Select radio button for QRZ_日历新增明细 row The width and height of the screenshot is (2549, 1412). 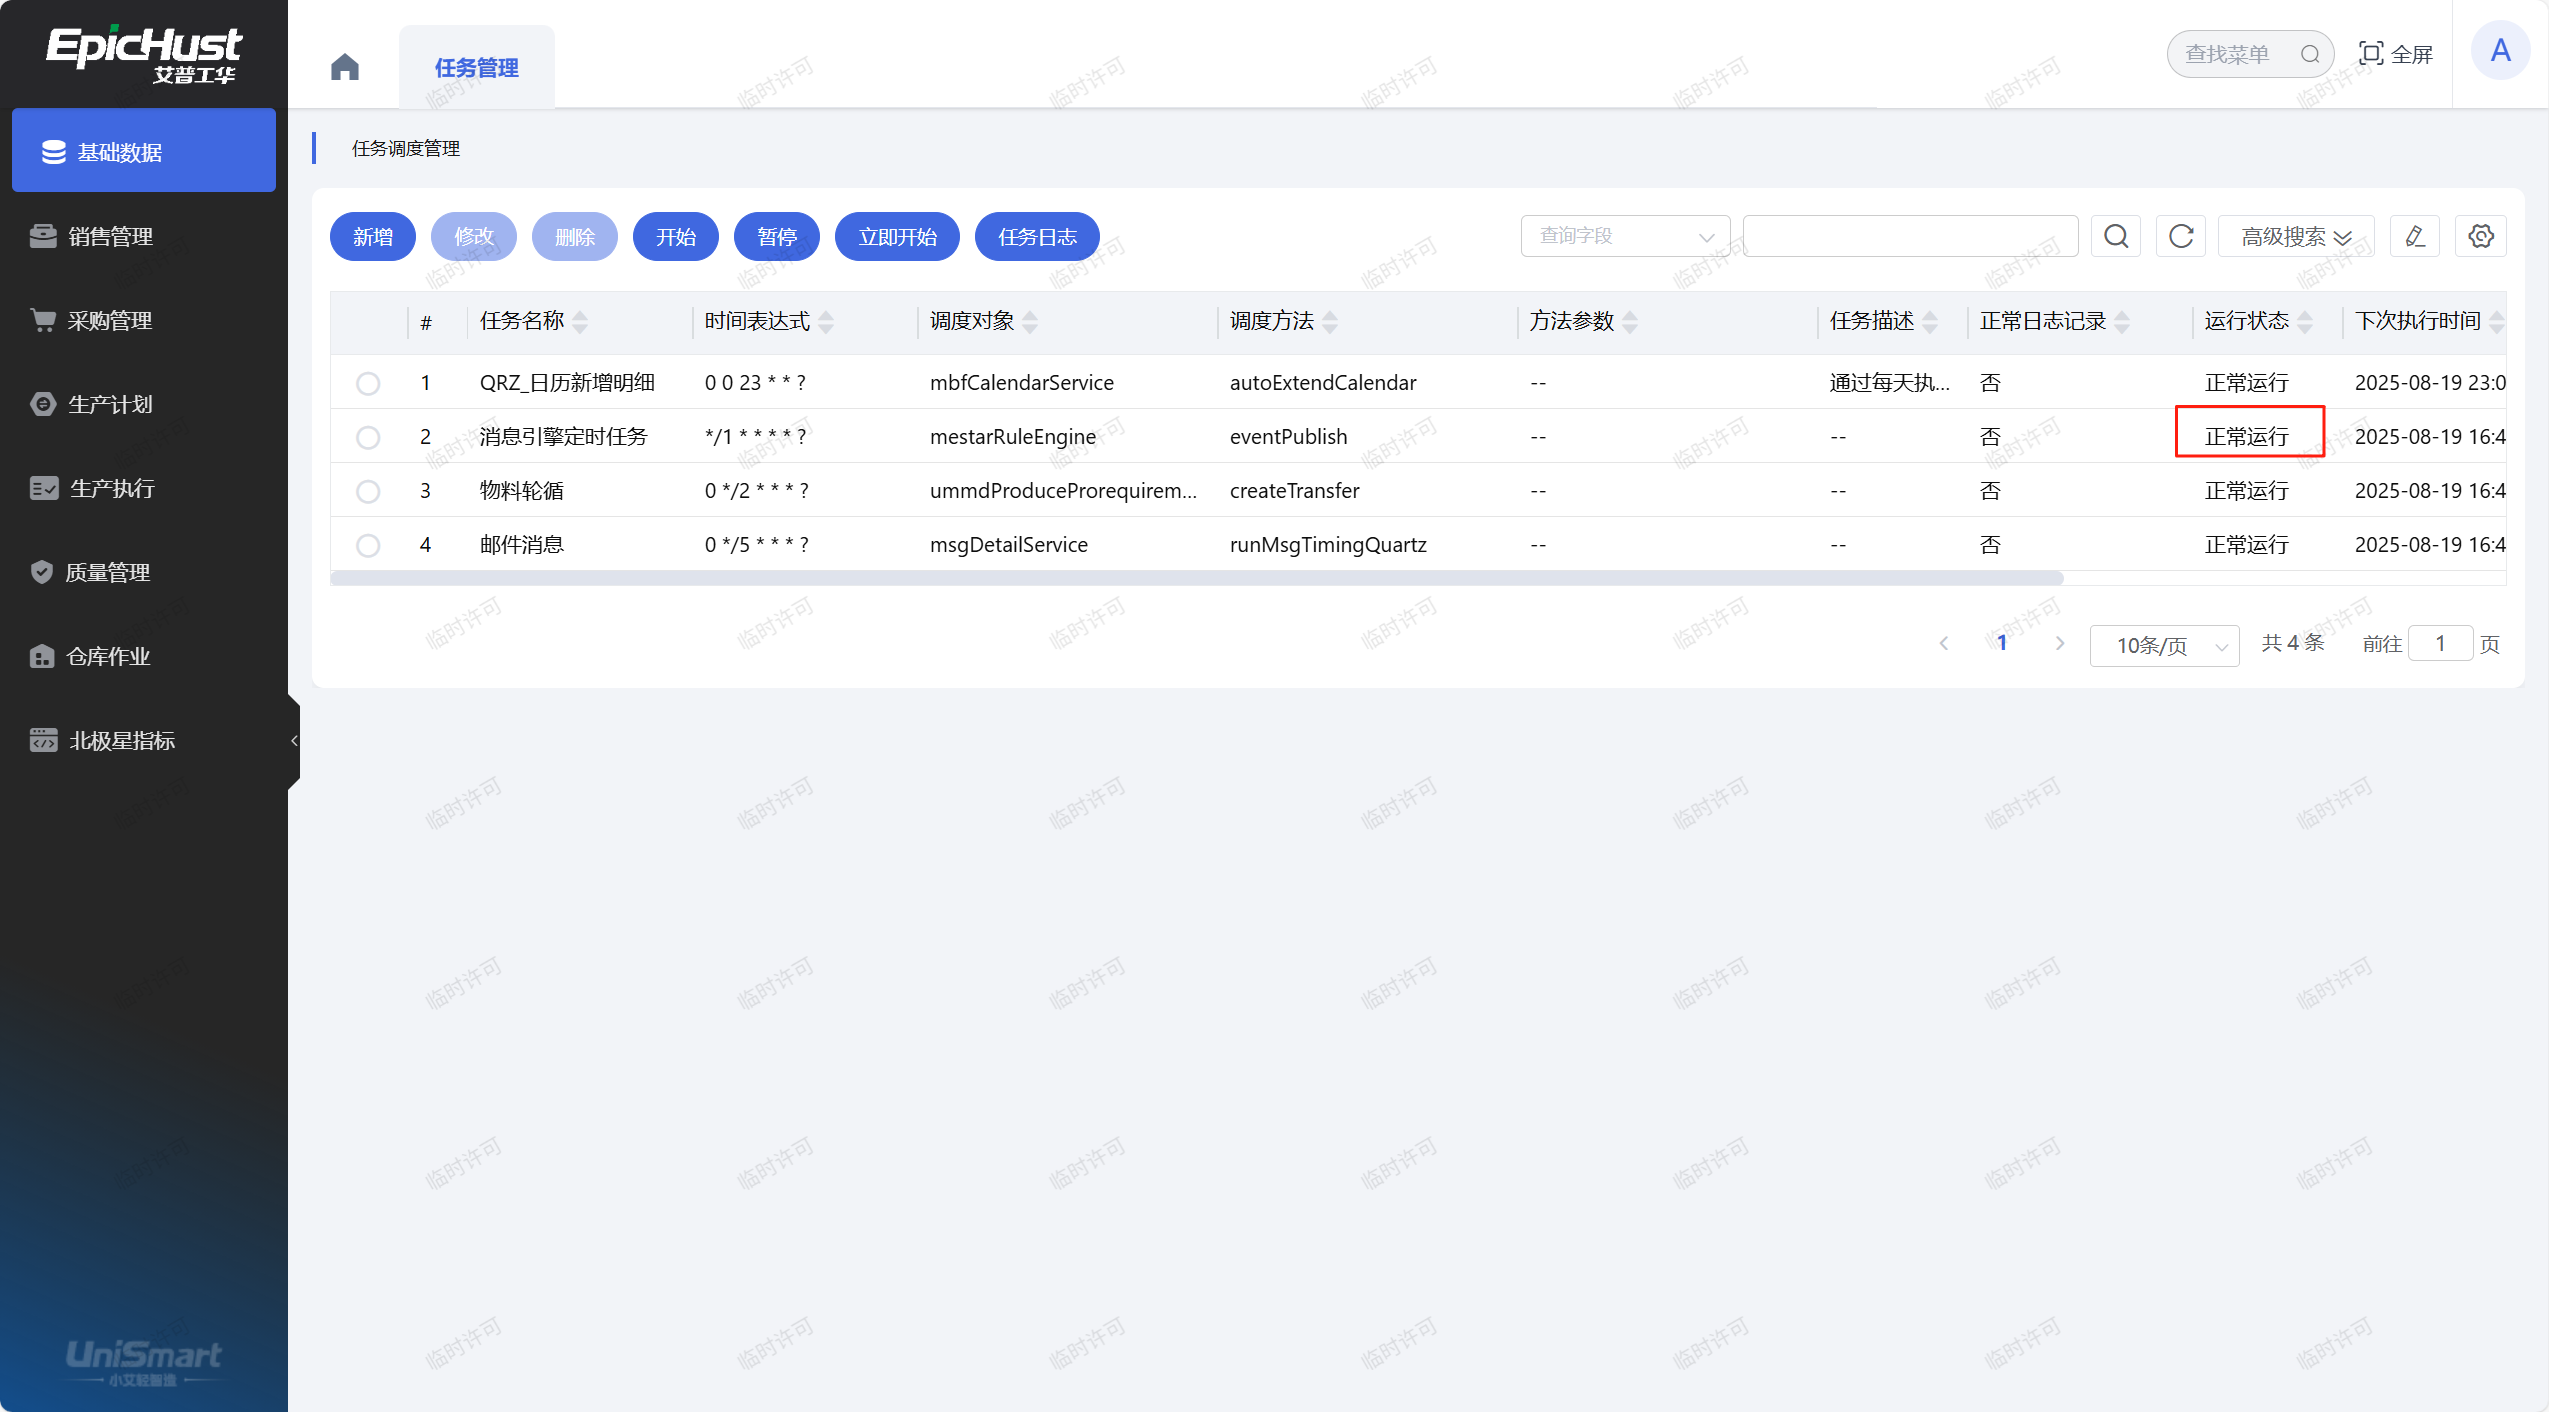(368, 383)
